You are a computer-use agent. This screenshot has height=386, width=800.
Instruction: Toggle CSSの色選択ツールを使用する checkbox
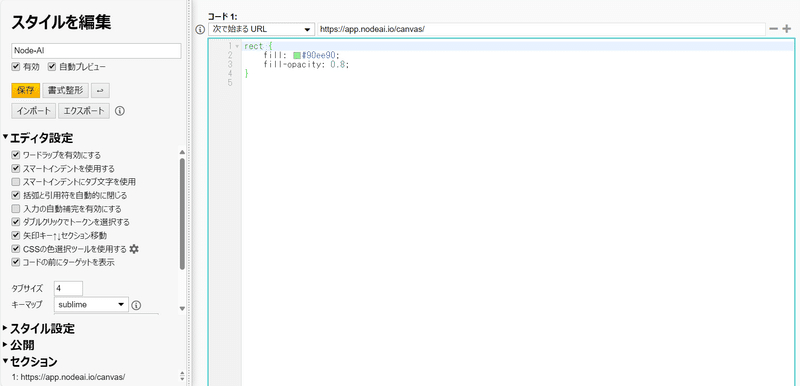[16, 249]
